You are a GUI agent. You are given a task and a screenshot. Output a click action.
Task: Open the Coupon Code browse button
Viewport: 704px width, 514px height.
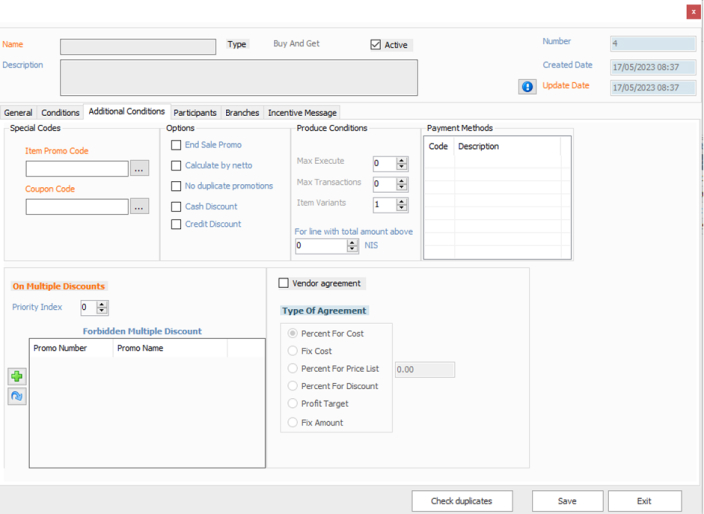139,206
